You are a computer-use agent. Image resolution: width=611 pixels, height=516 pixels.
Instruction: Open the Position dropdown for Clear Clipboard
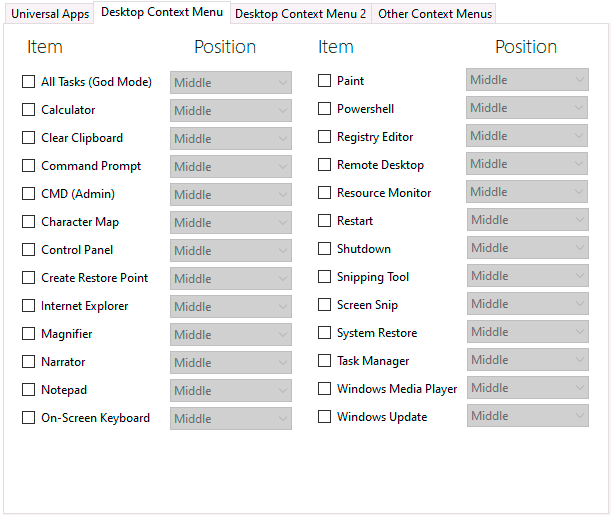[x=231, y=138]
